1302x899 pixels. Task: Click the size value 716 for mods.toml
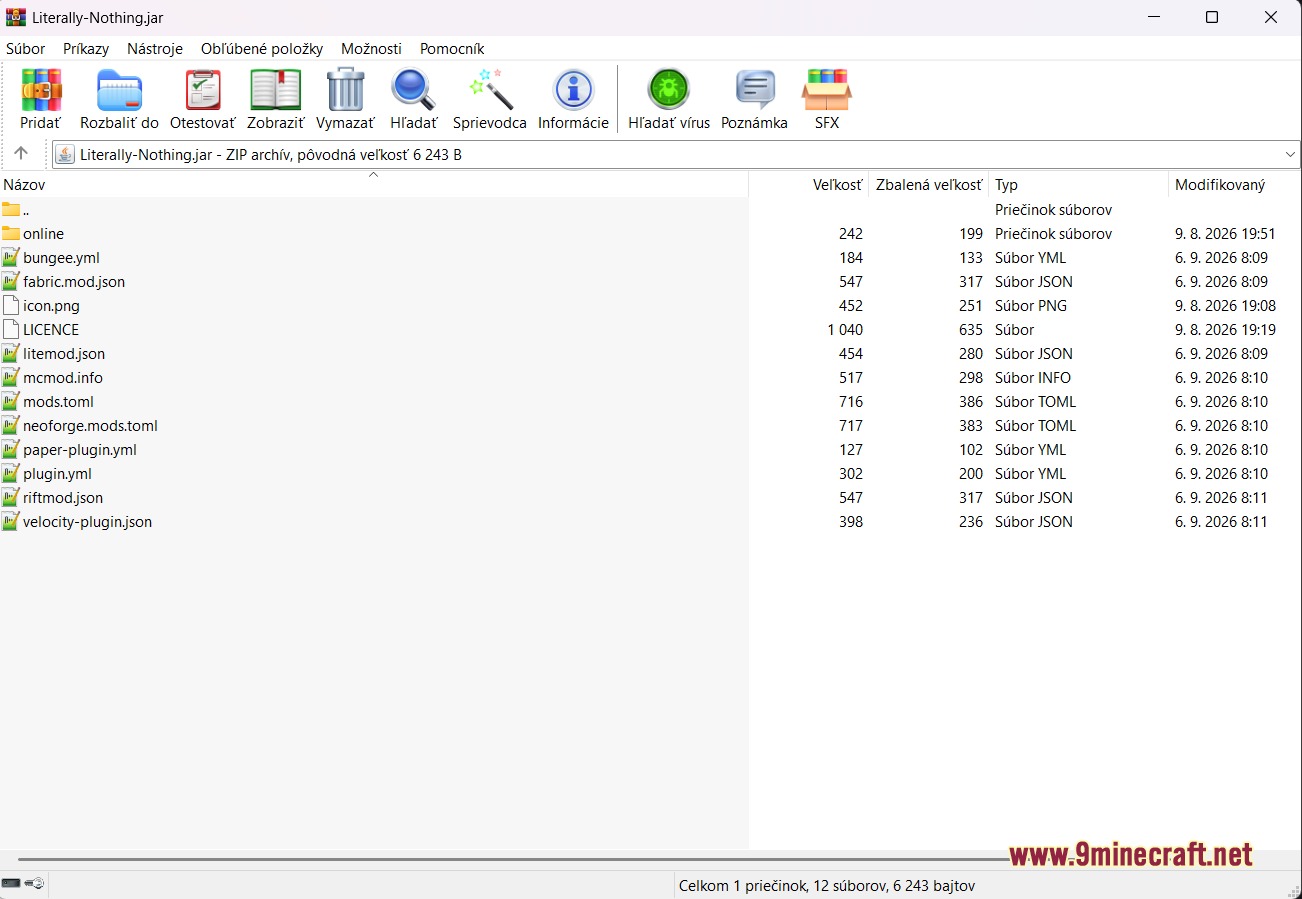(851, 402)
